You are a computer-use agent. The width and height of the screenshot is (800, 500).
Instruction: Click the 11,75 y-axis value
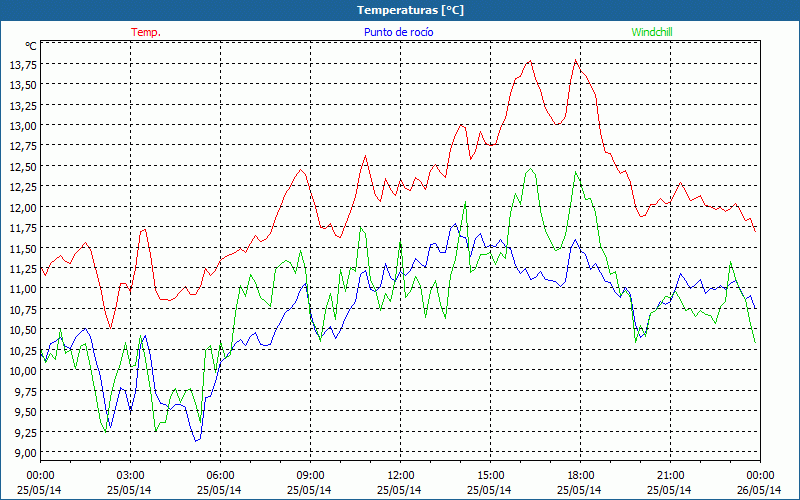click(23, 228)
